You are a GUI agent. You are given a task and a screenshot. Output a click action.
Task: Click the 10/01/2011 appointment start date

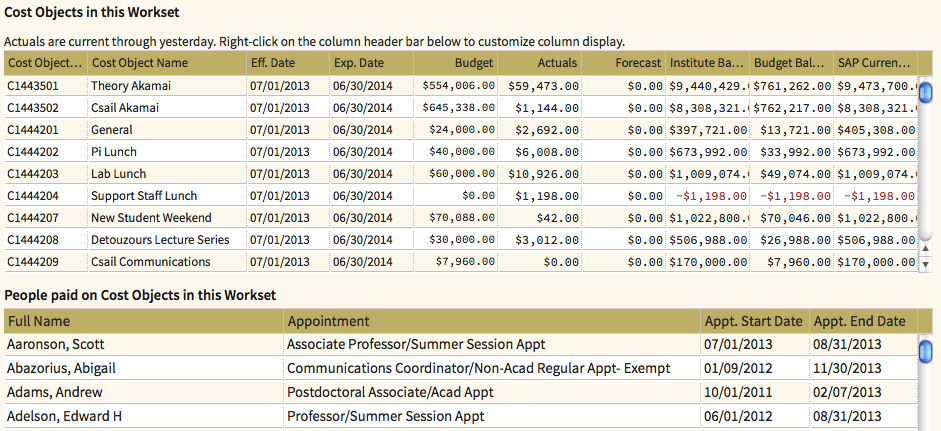[x=738, y=392]
